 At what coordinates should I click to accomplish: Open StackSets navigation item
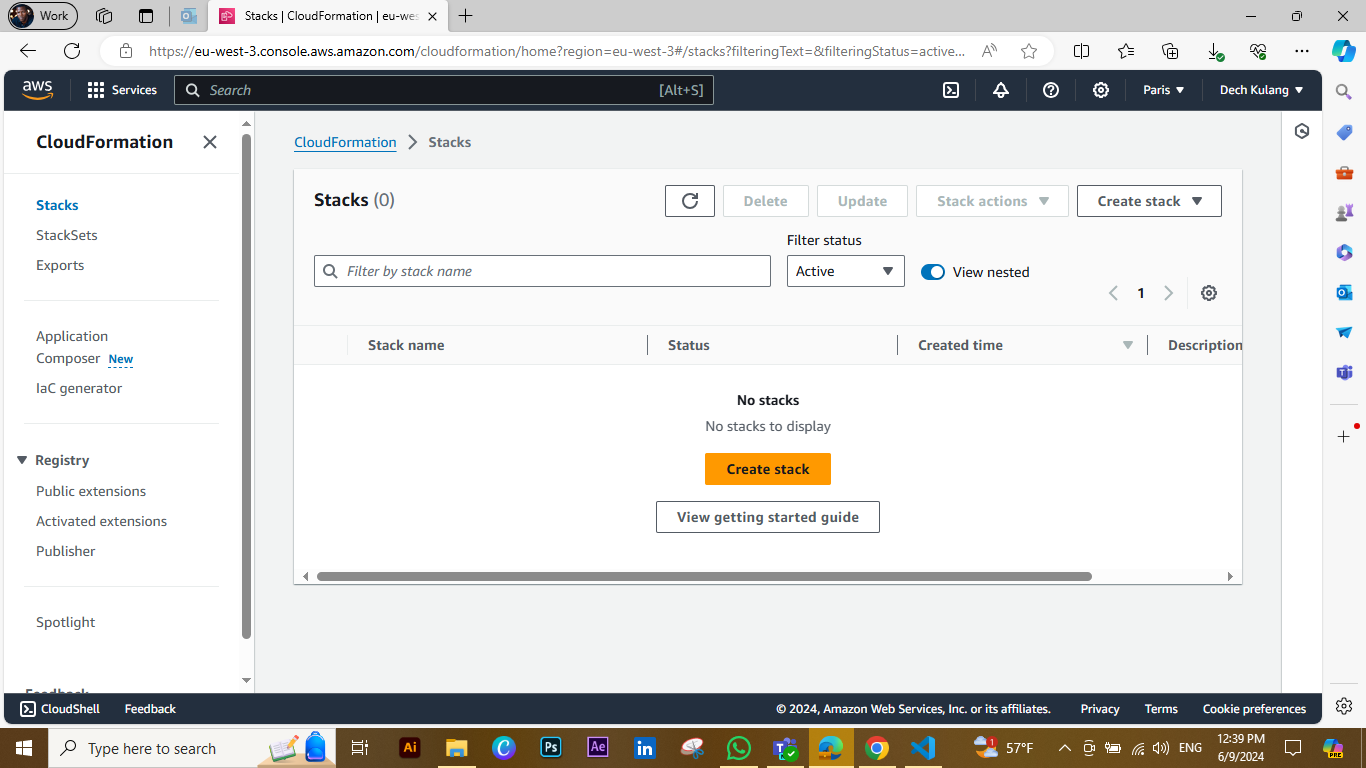point(67,235)
